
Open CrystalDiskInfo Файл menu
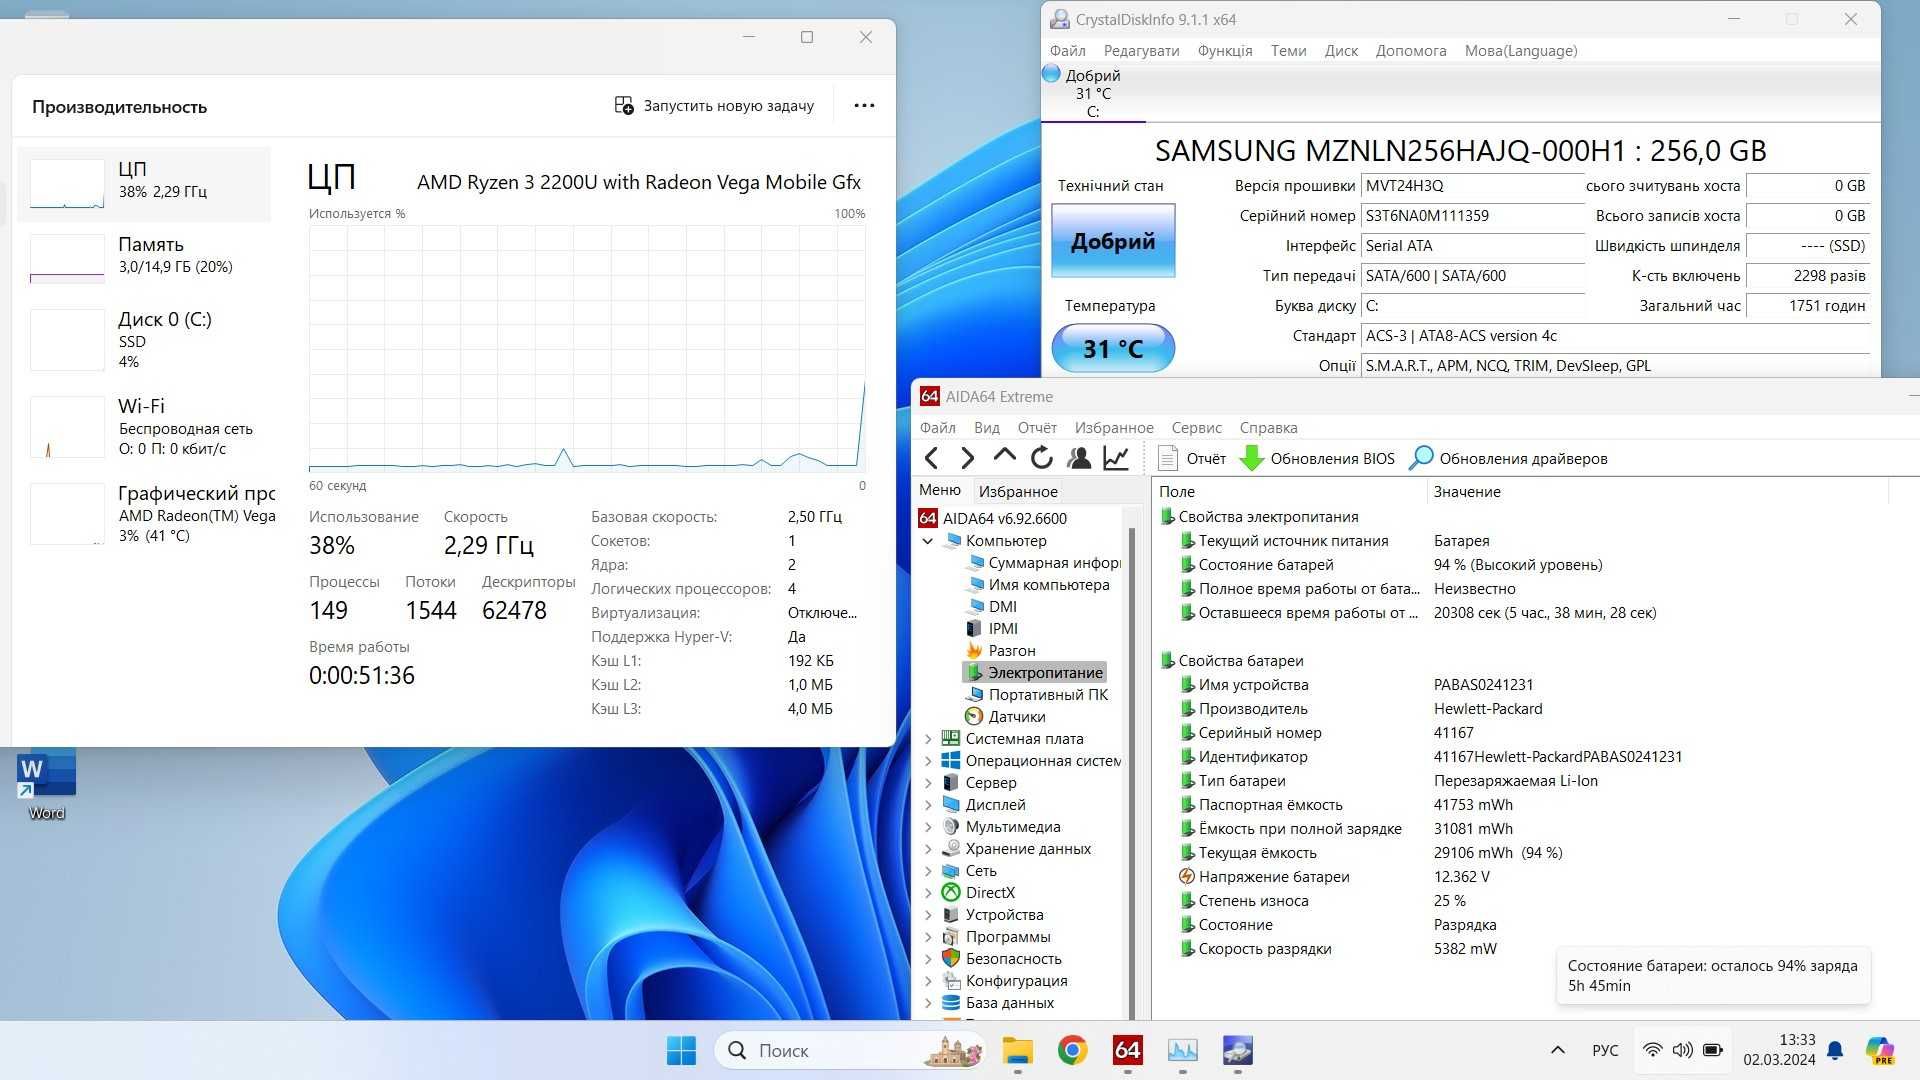pos(1068,51)
